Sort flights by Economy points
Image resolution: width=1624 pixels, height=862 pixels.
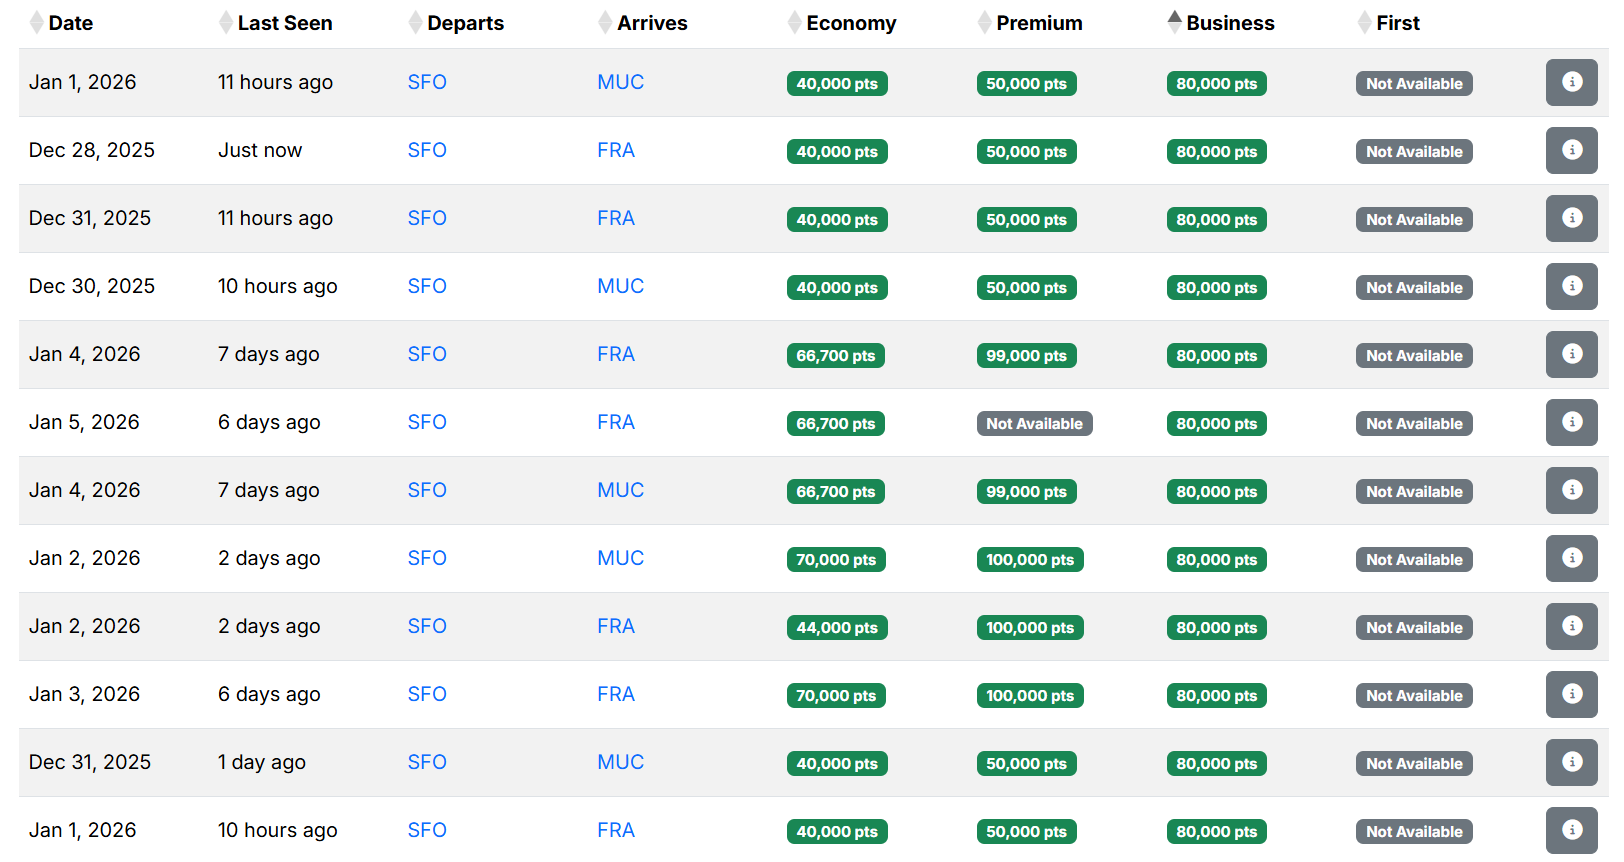pyautogui.click(x=850, y=23)
